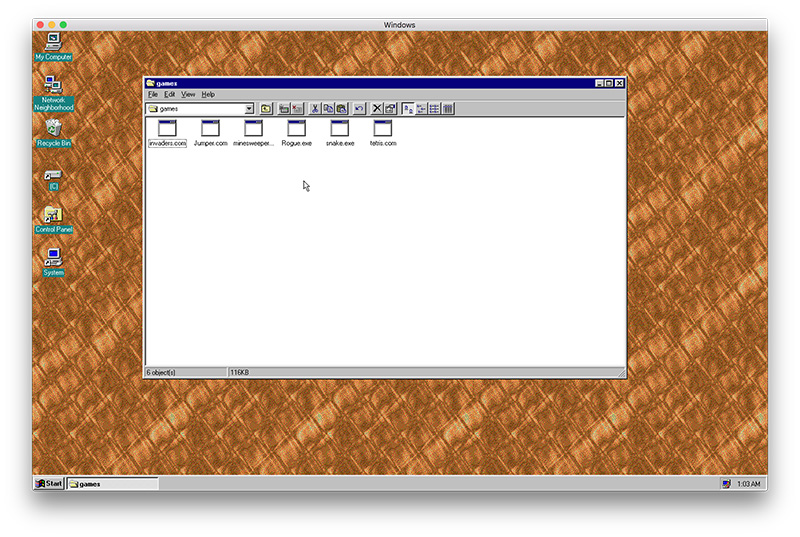
Task: Click the green macOS zoom button
Action: 63,24
